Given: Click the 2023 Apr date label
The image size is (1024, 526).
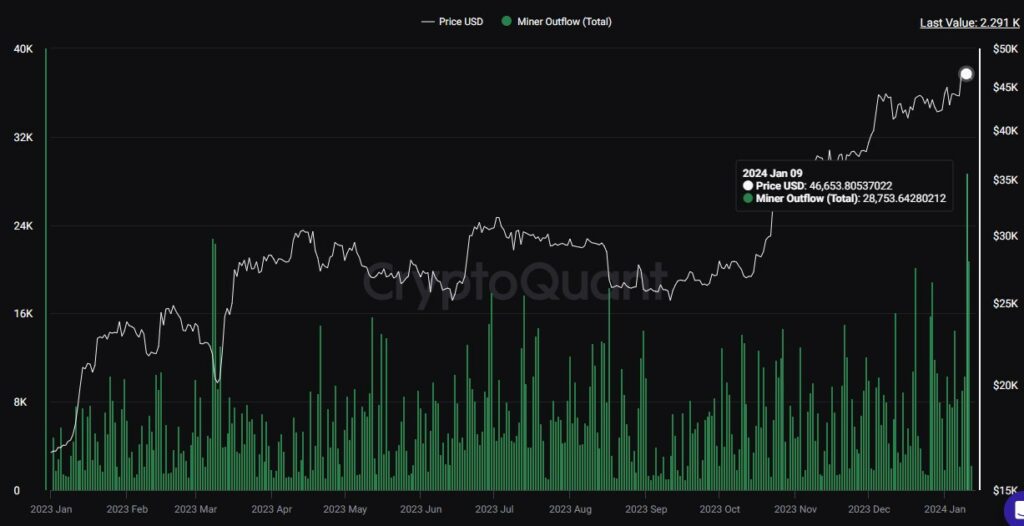Looking at the screenshot, I should point(271,509).
